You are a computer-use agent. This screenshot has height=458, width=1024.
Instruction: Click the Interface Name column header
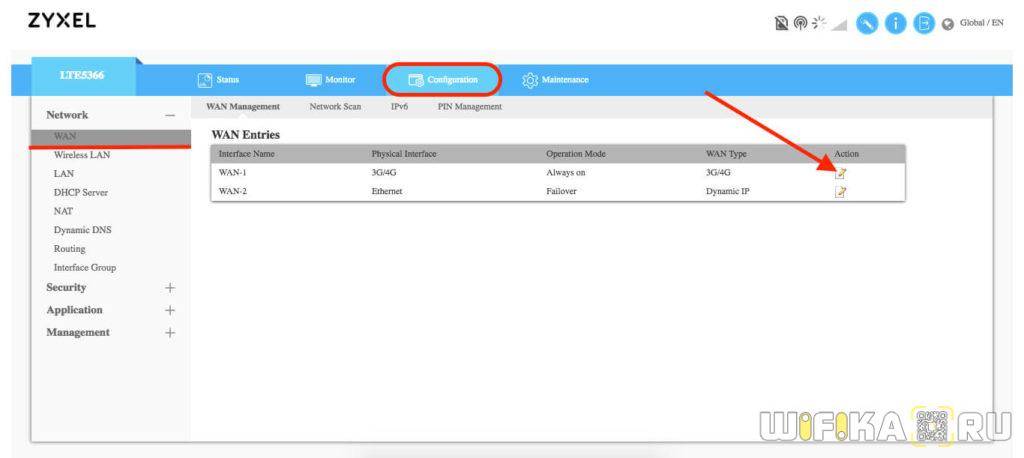point(246,154)
